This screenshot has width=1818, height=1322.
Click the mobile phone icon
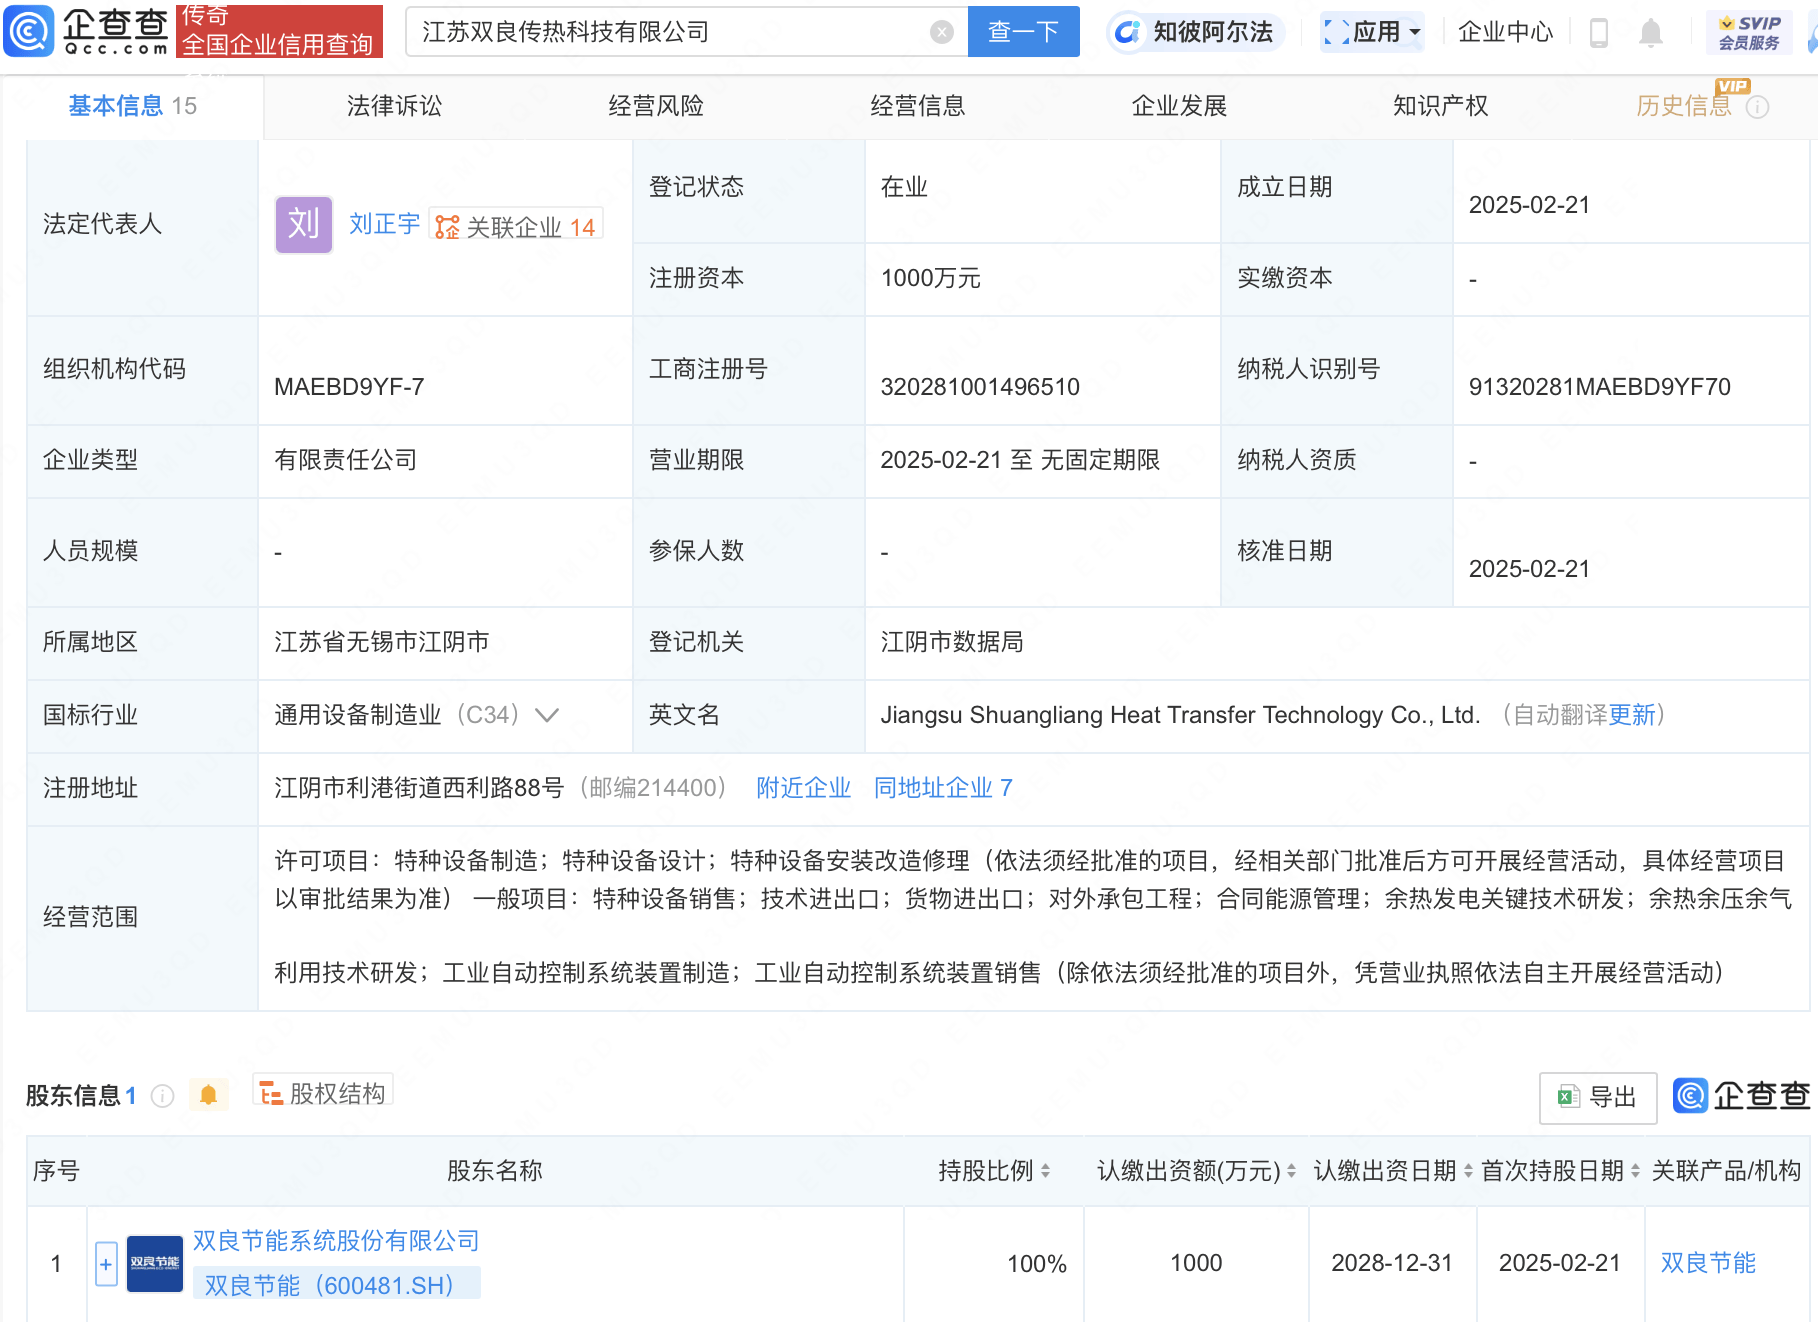click(1598, 33)
